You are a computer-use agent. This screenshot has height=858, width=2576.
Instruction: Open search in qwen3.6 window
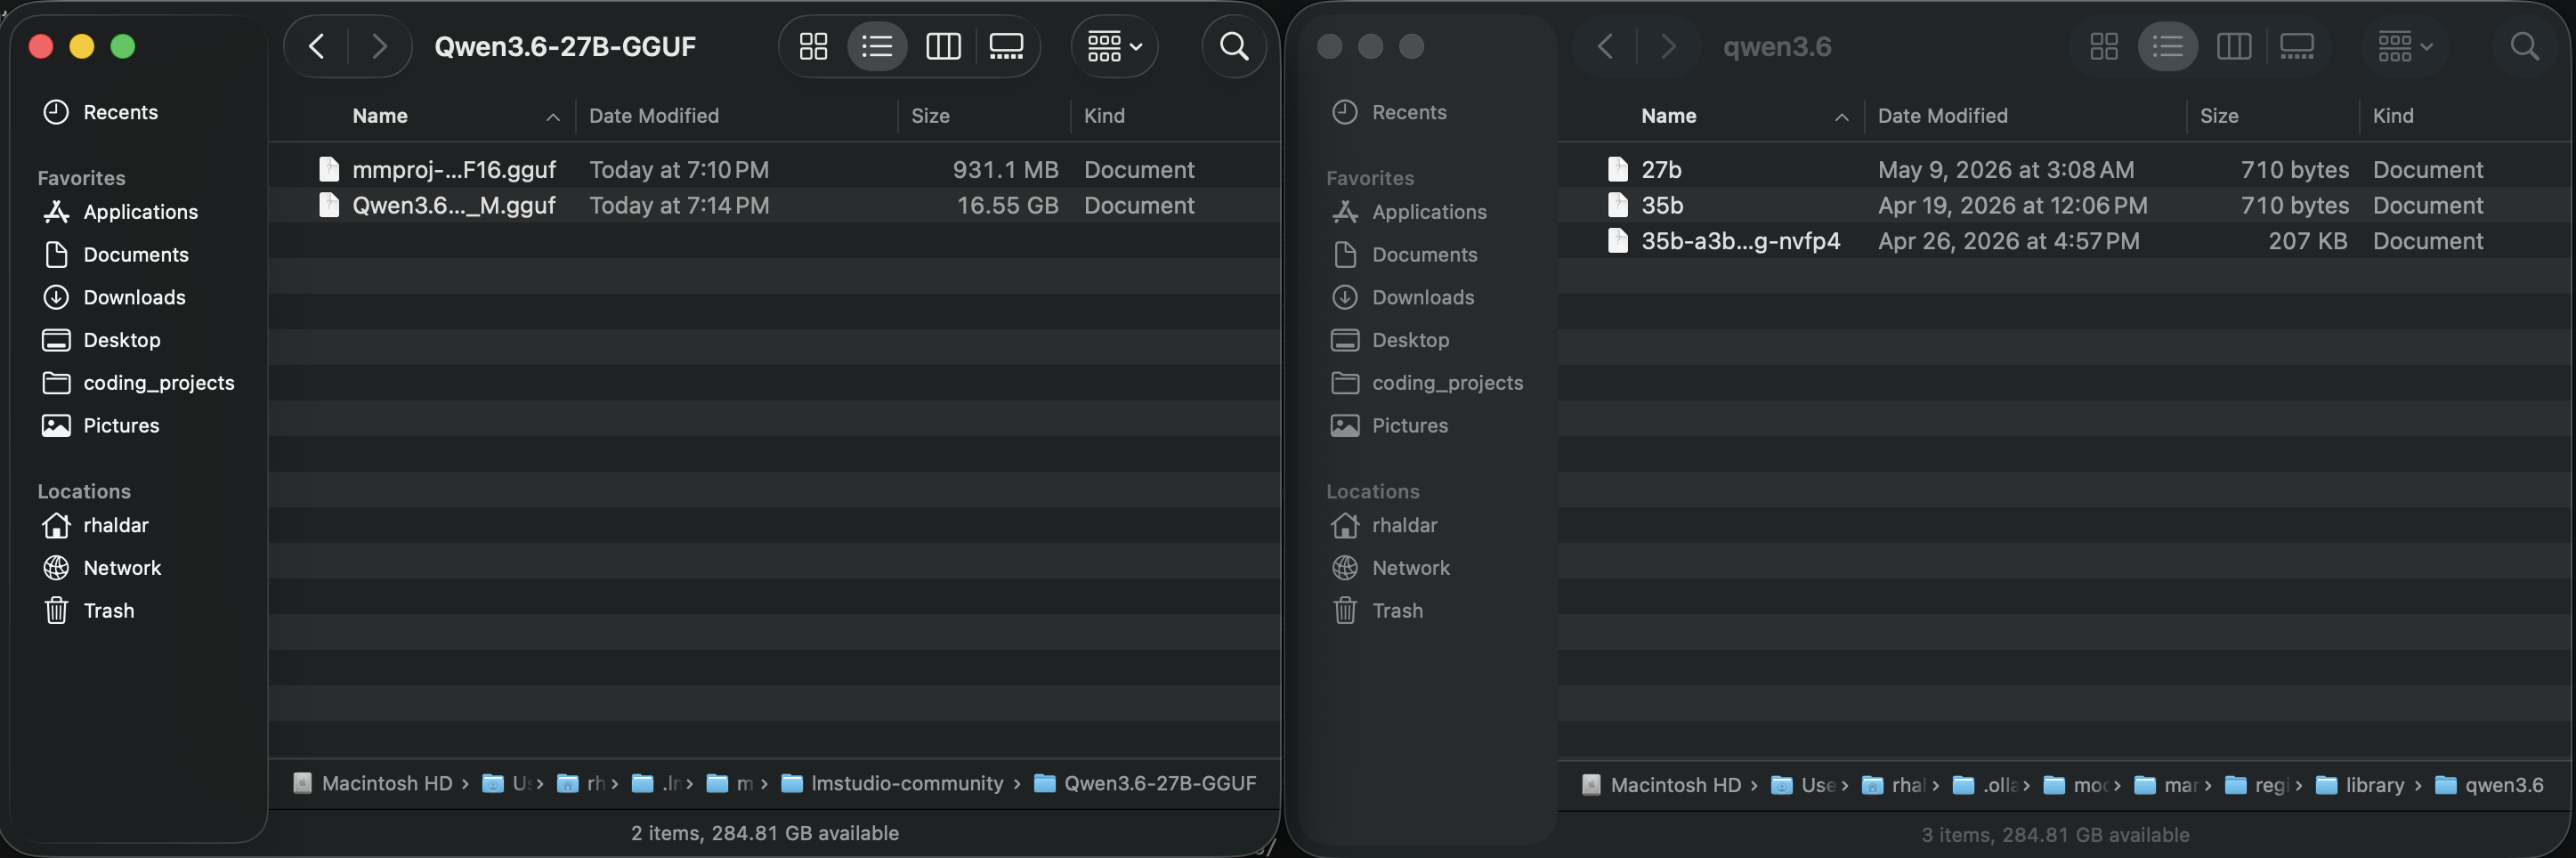coord(2524,46)
